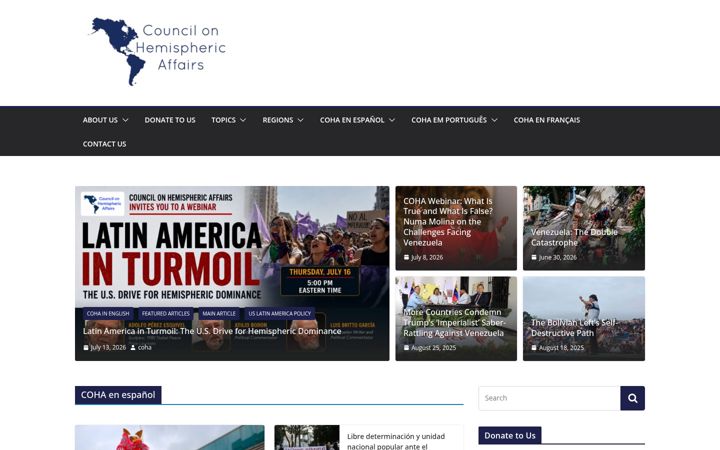Image resolution: width=720 pixels, height=450 pixels.
Task: Click the Council on Hemispheric Affairs logo
Action: [157, 51]
